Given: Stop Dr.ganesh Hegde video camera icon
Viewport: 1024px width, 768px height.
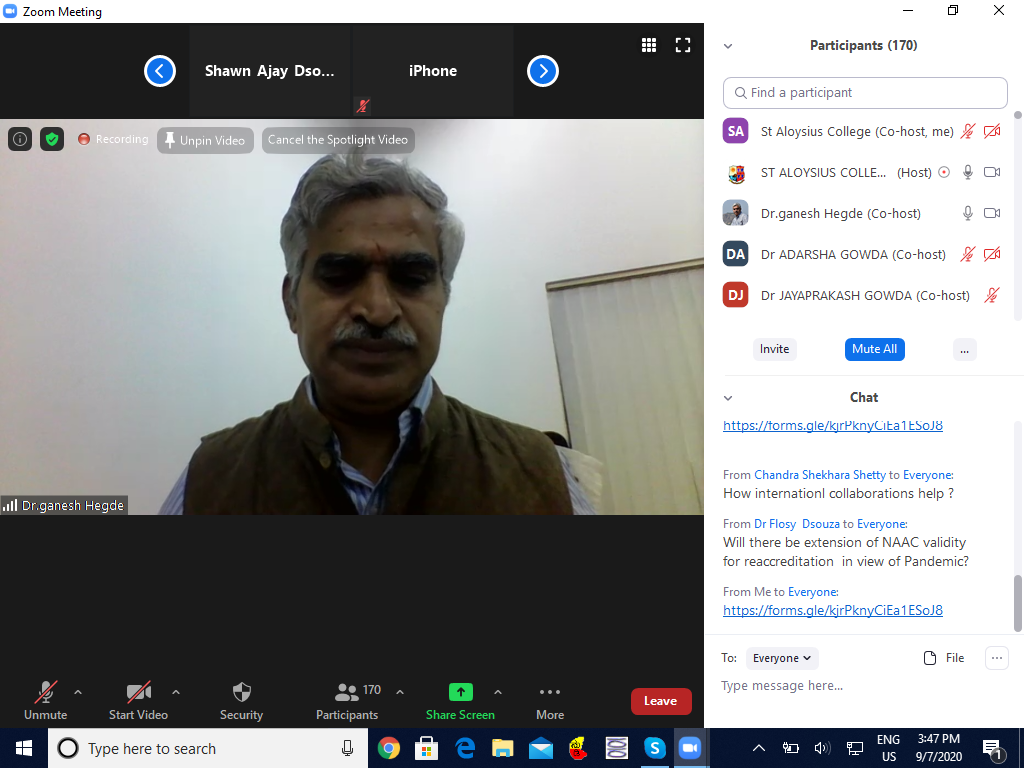Looking at the screenshot, I should (992, 214).
